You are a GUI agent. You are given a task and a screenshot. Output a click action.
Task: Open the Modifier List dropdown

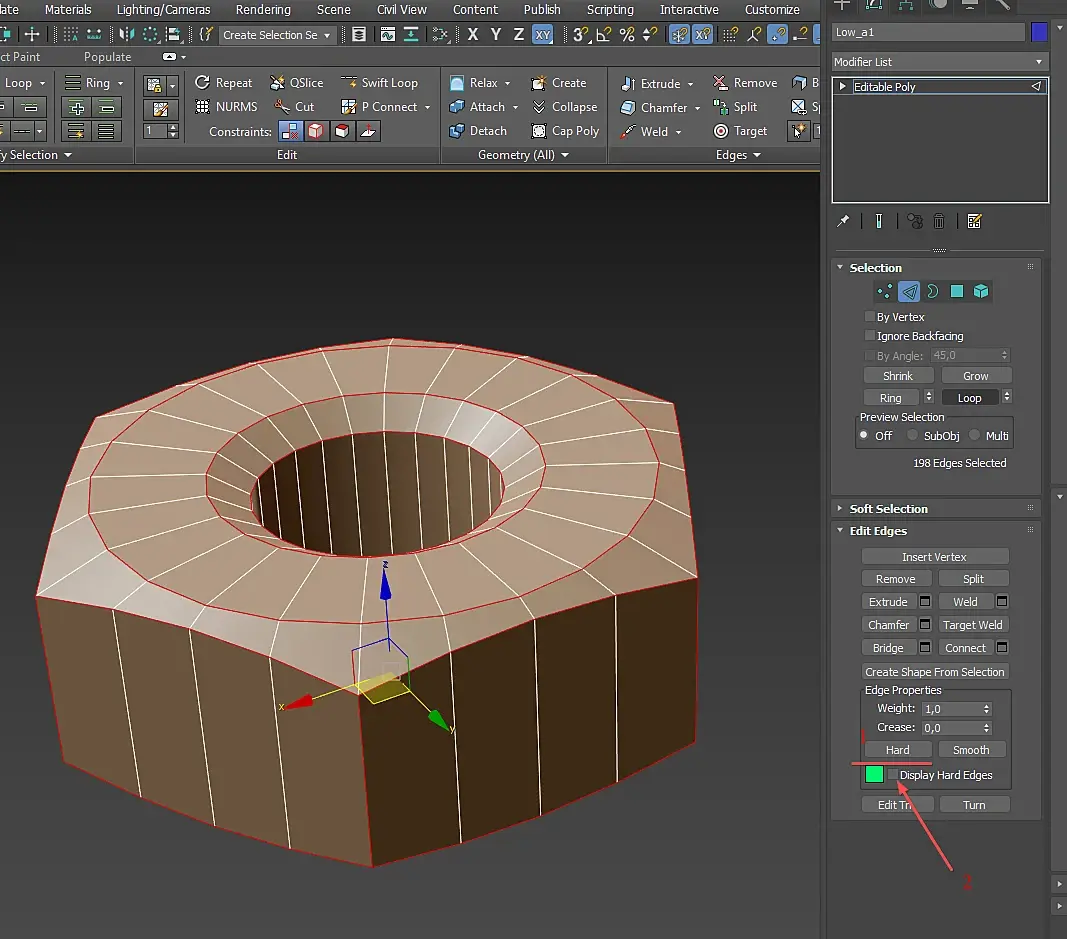(940, 62)
